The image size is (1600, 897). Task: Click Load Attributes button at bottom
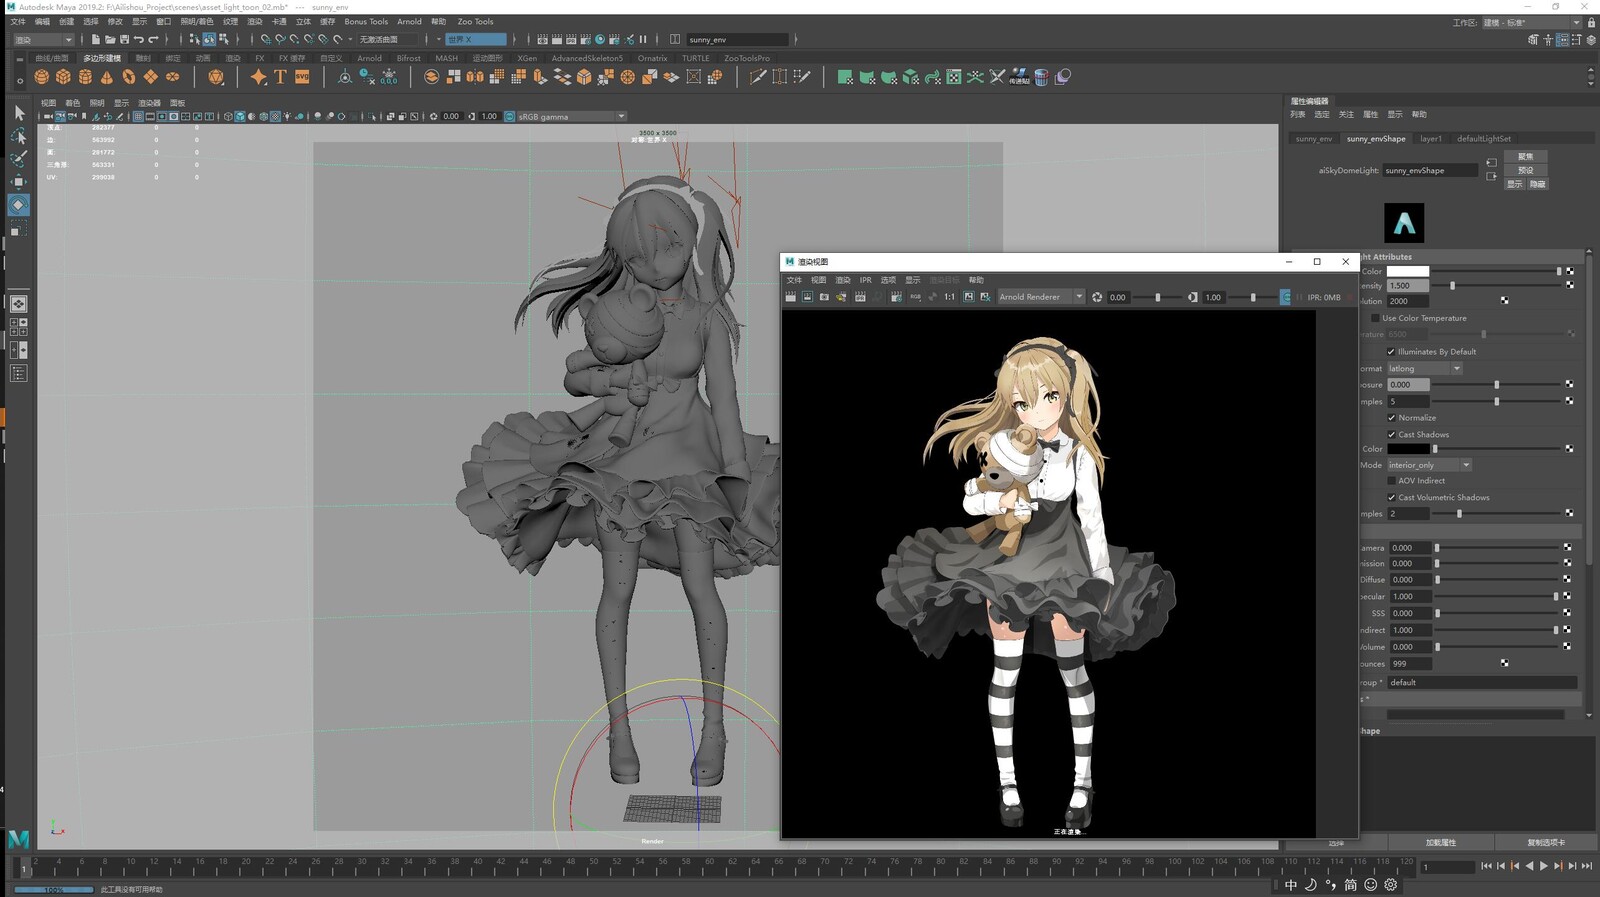[1441, 843]
